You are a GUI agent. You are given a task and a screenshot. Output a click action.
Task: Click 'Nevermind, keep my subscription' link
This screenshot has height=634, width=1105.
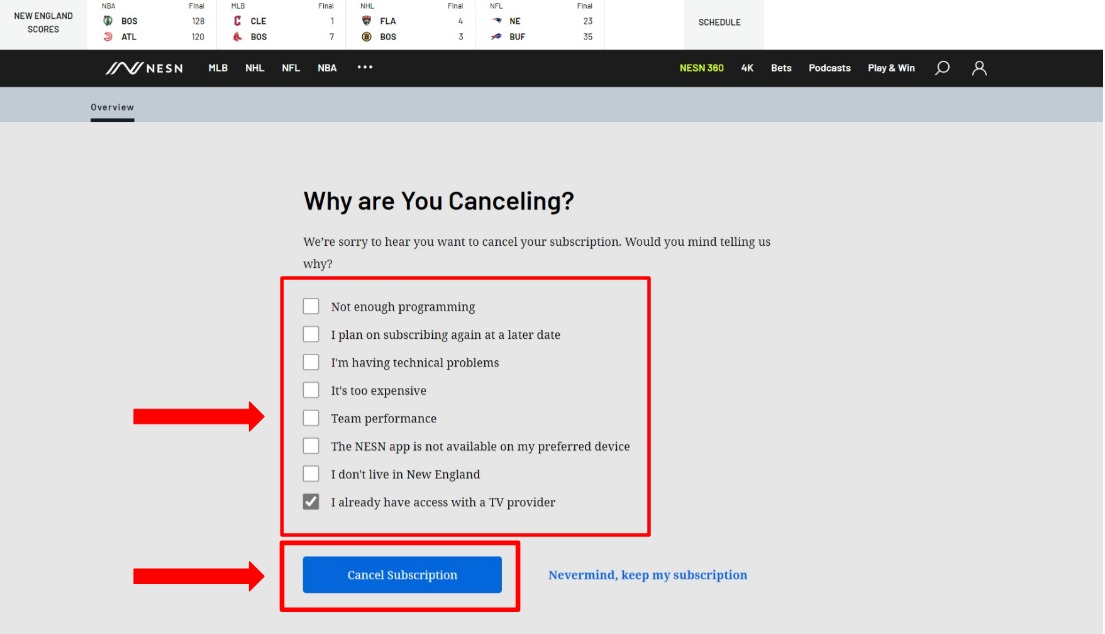pyautogui.click(x=648, y=575)
